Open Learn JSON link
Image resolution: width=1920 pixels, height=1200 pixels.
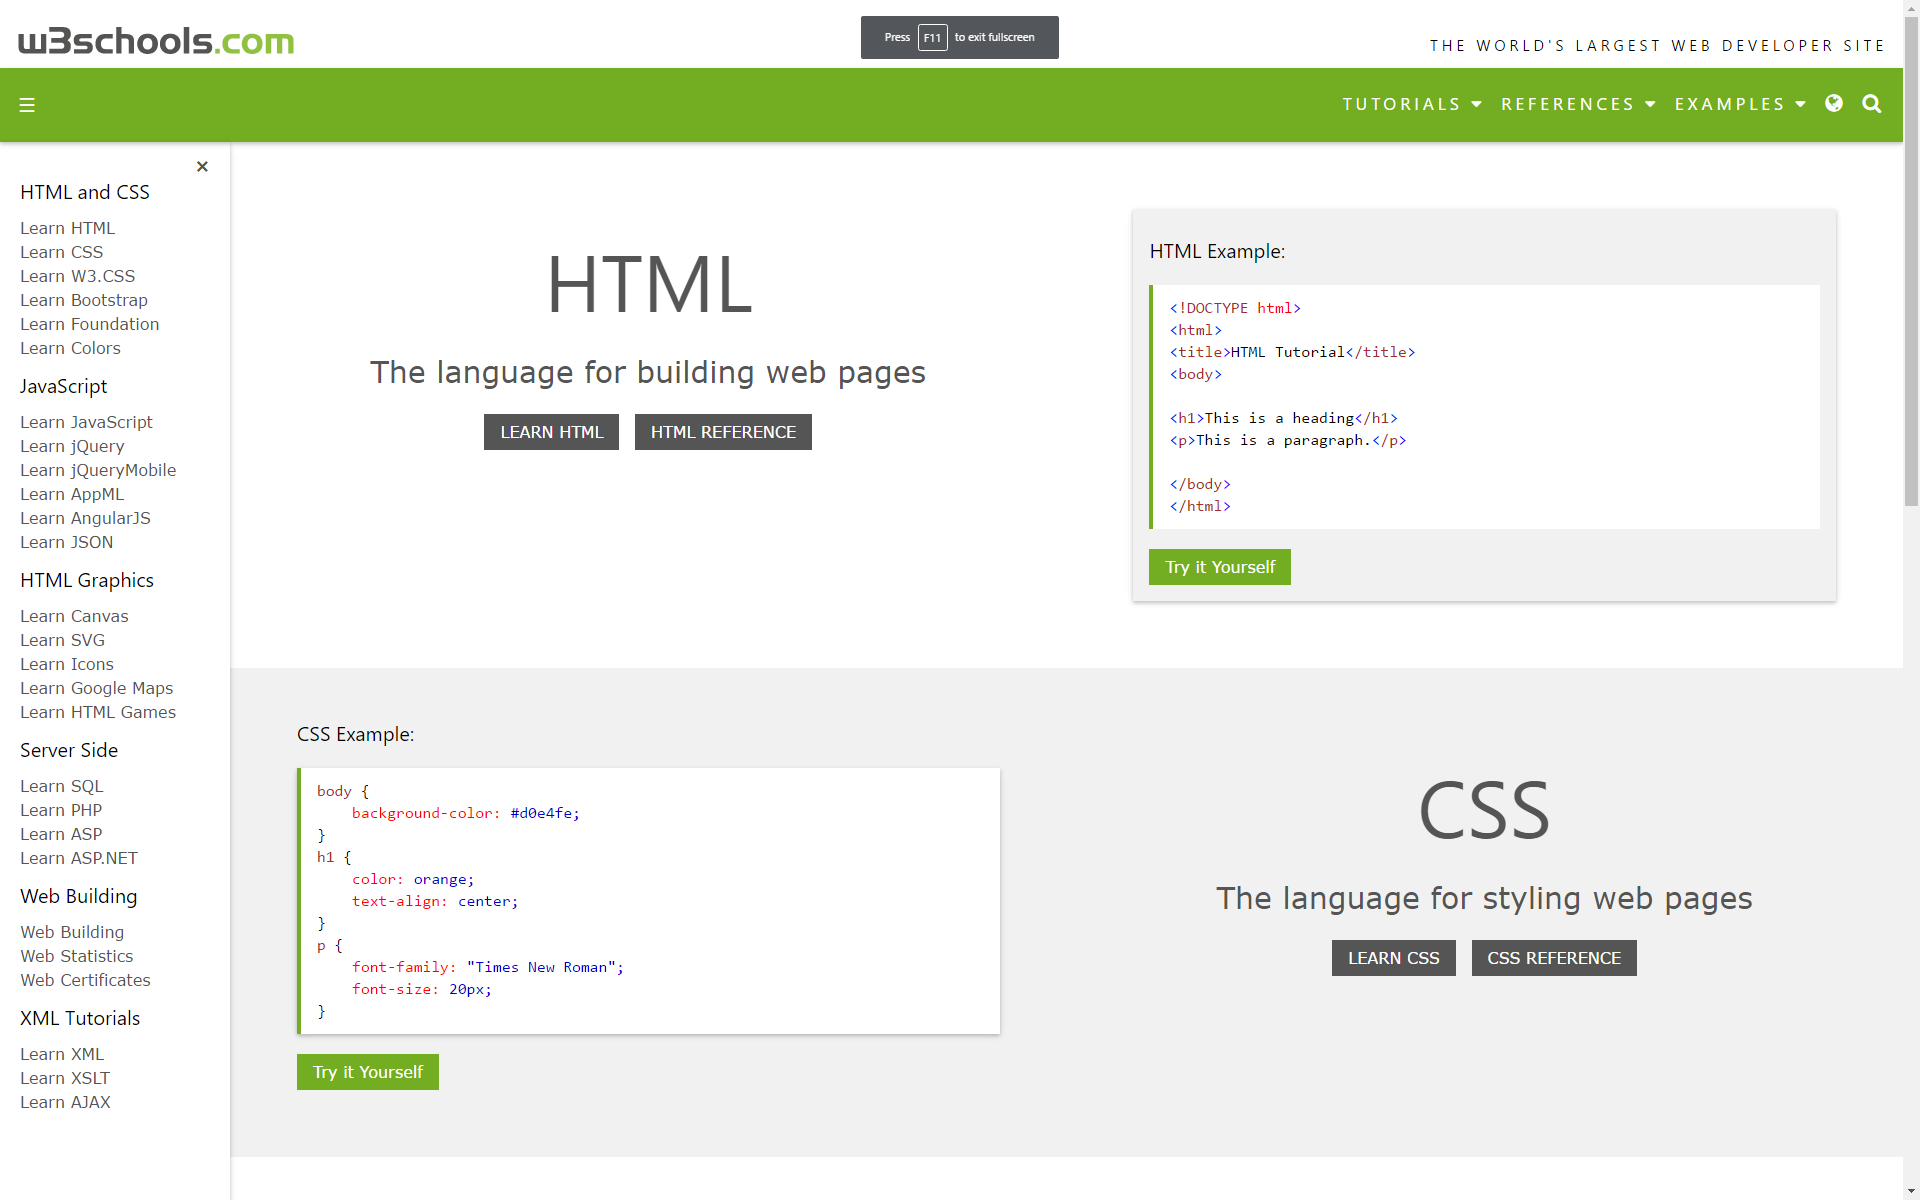click(67, 542)
